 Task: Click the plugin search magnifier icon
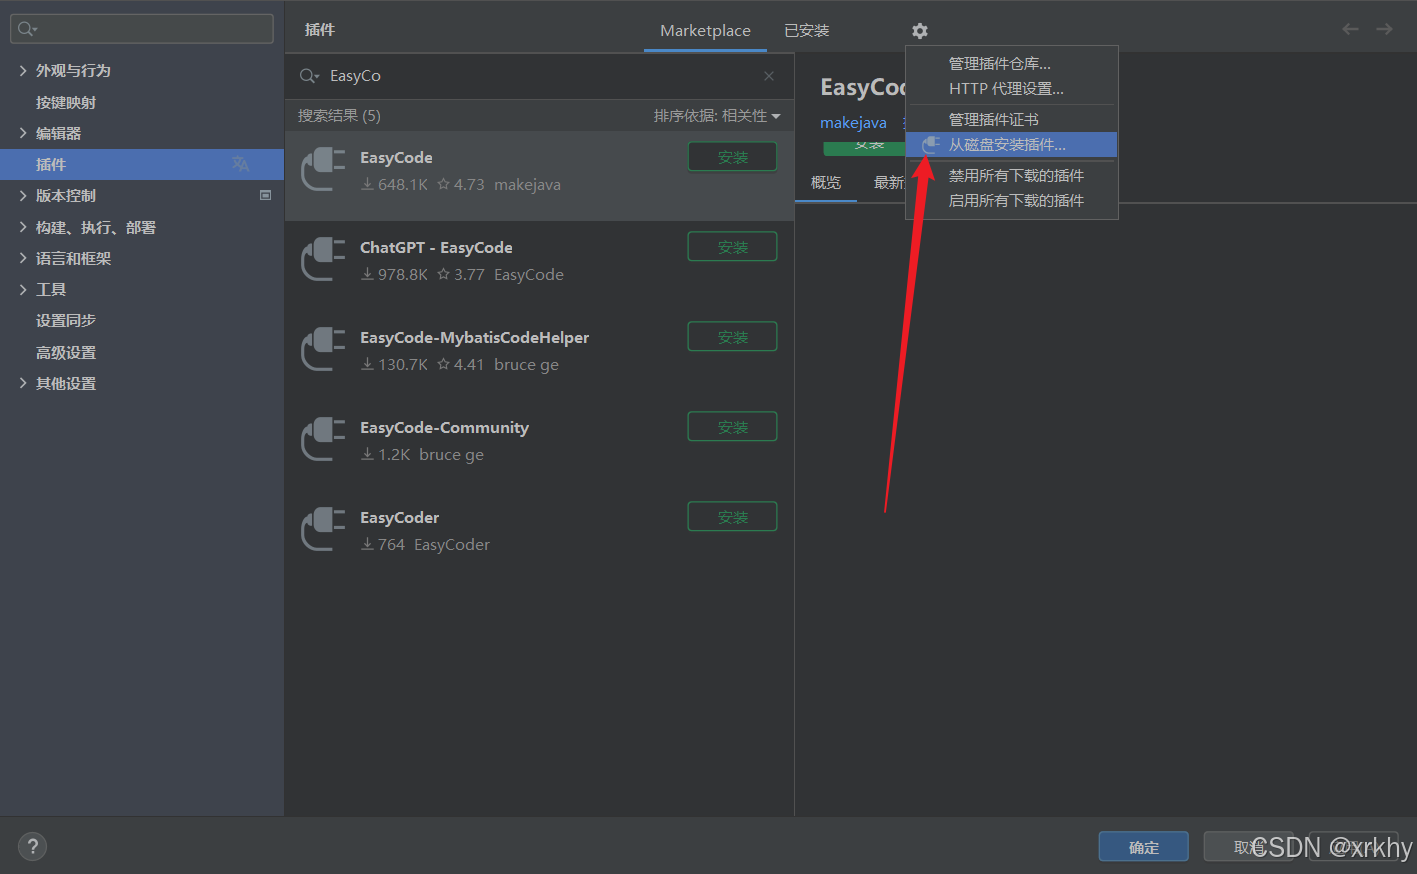[x=309, y=76]
